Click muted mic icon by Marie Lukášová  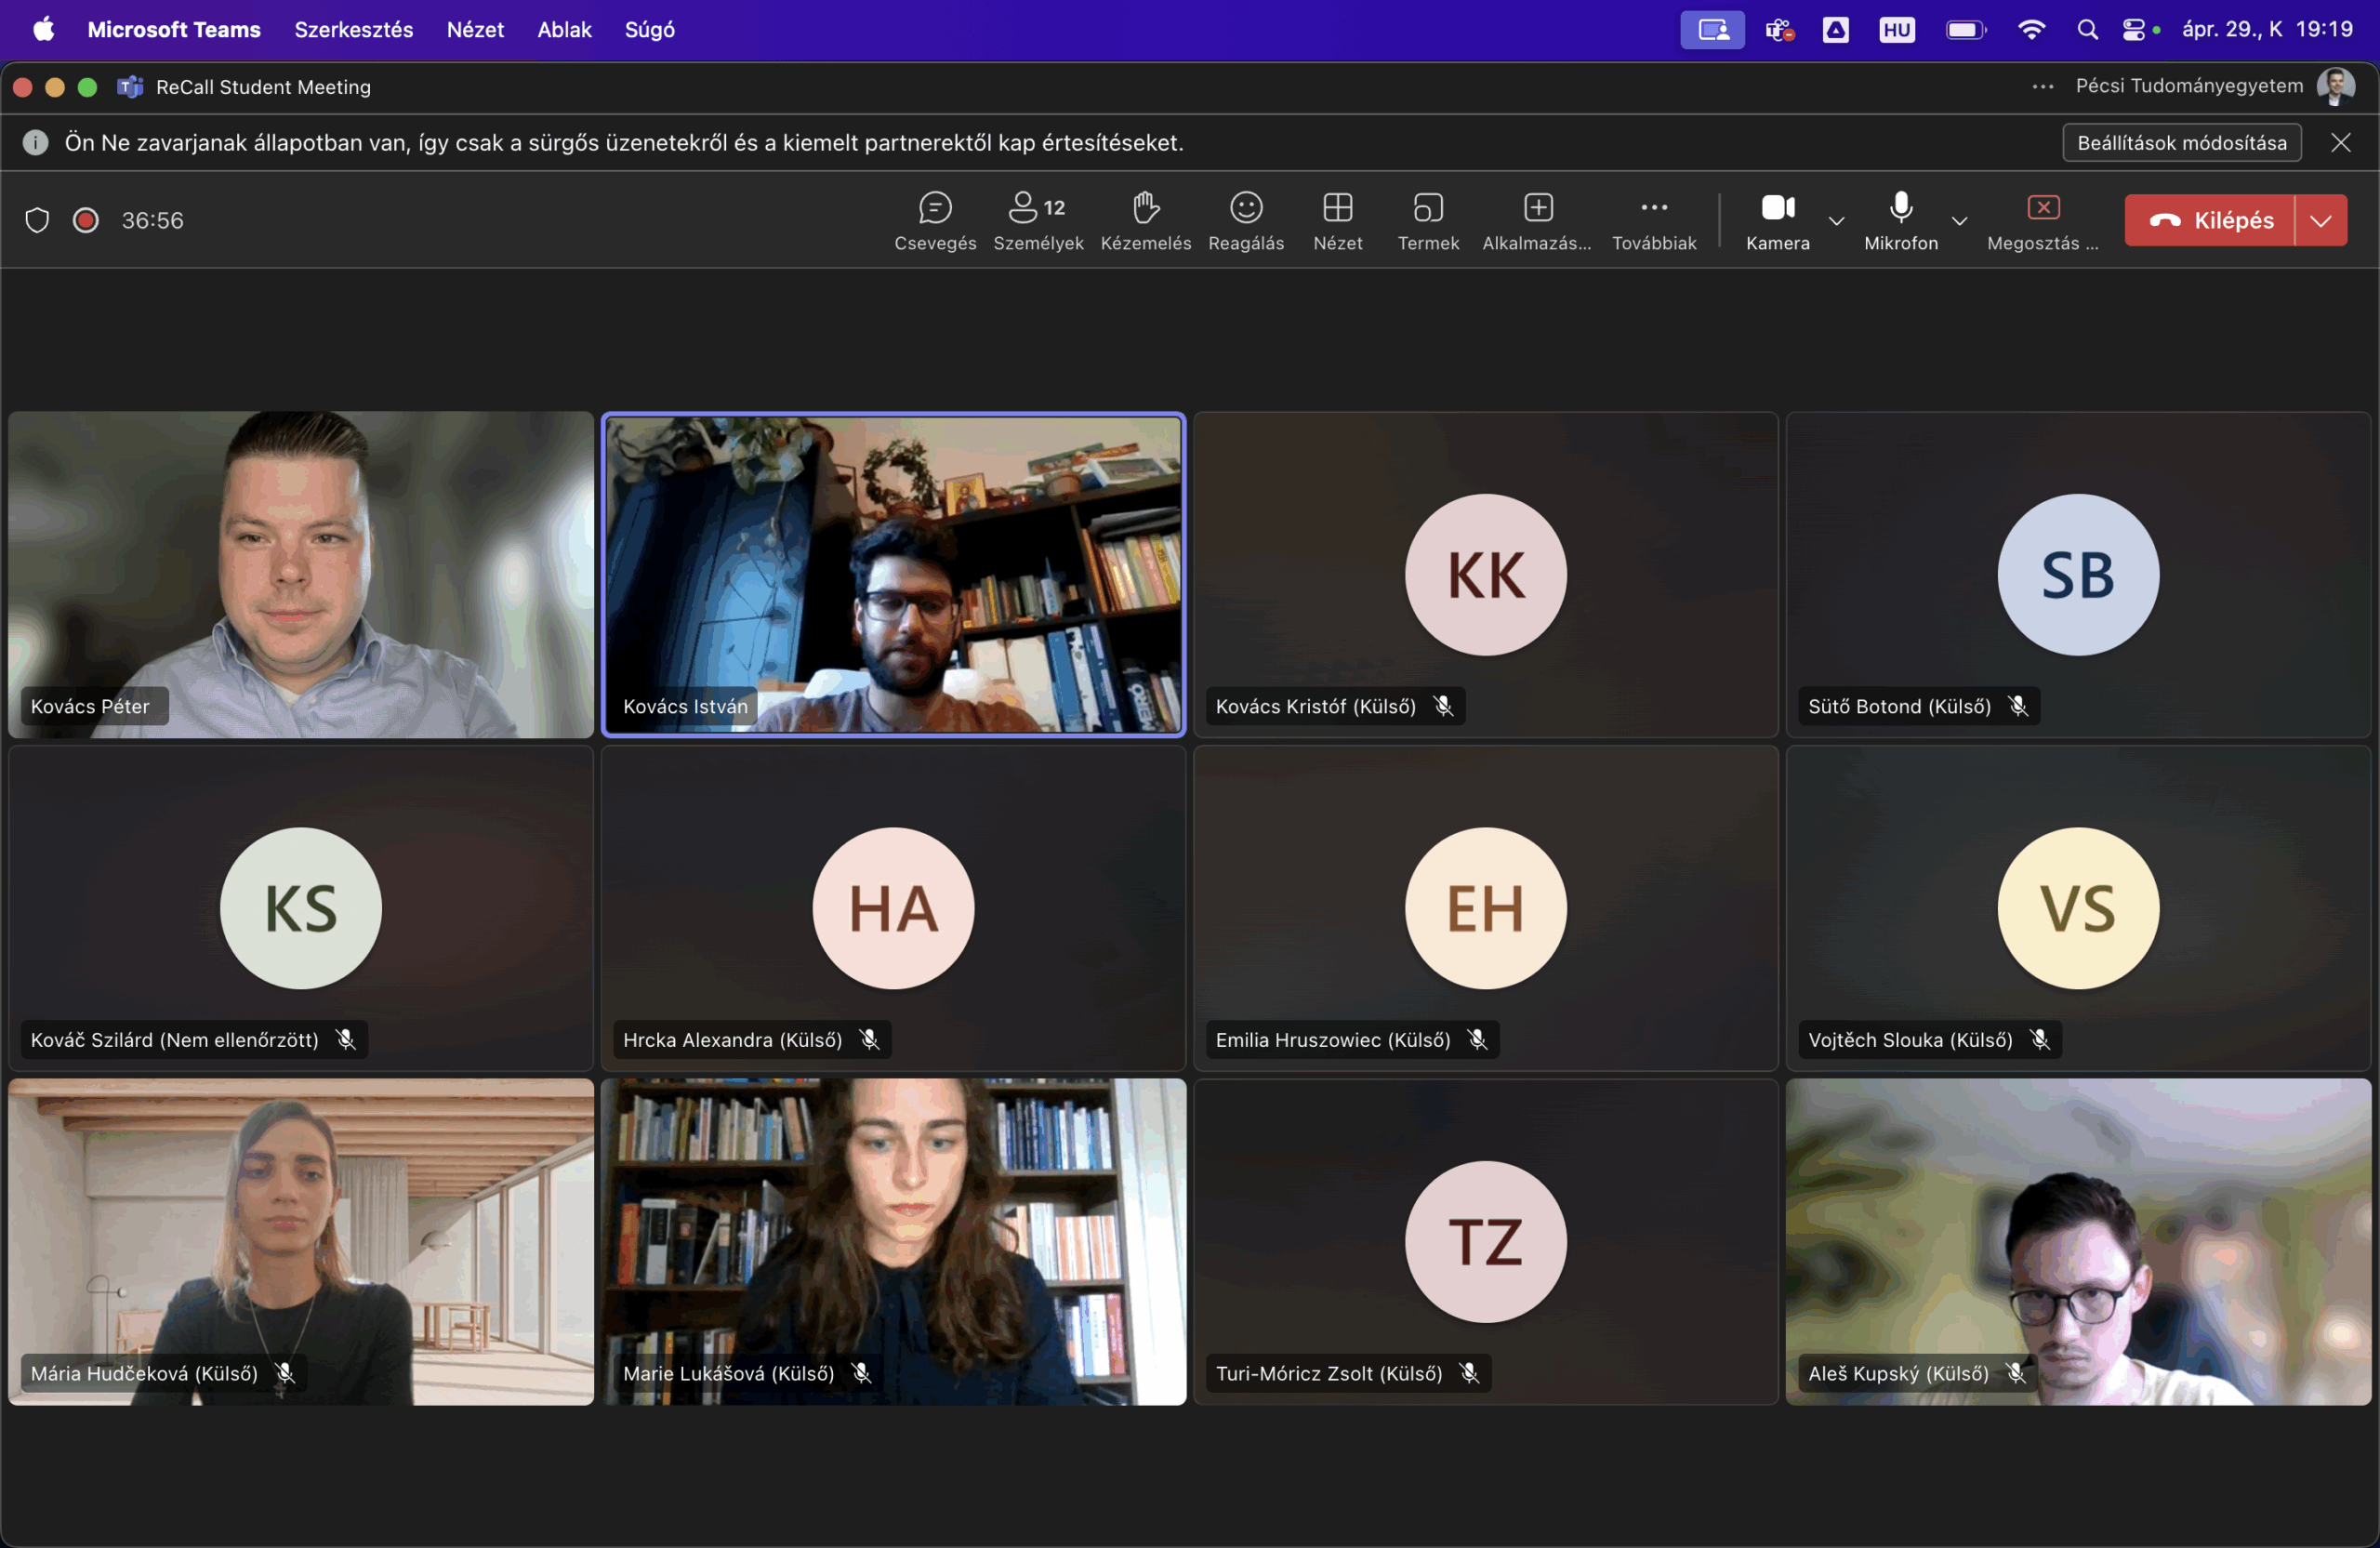[861, 1373]
